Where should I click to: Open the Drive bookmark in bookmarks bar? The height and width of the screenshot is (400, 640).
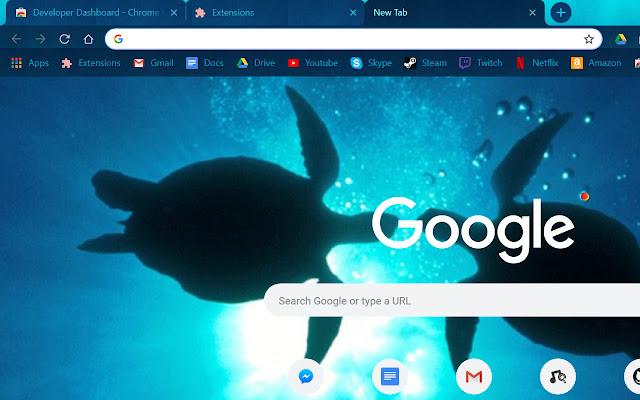point(256,63)
